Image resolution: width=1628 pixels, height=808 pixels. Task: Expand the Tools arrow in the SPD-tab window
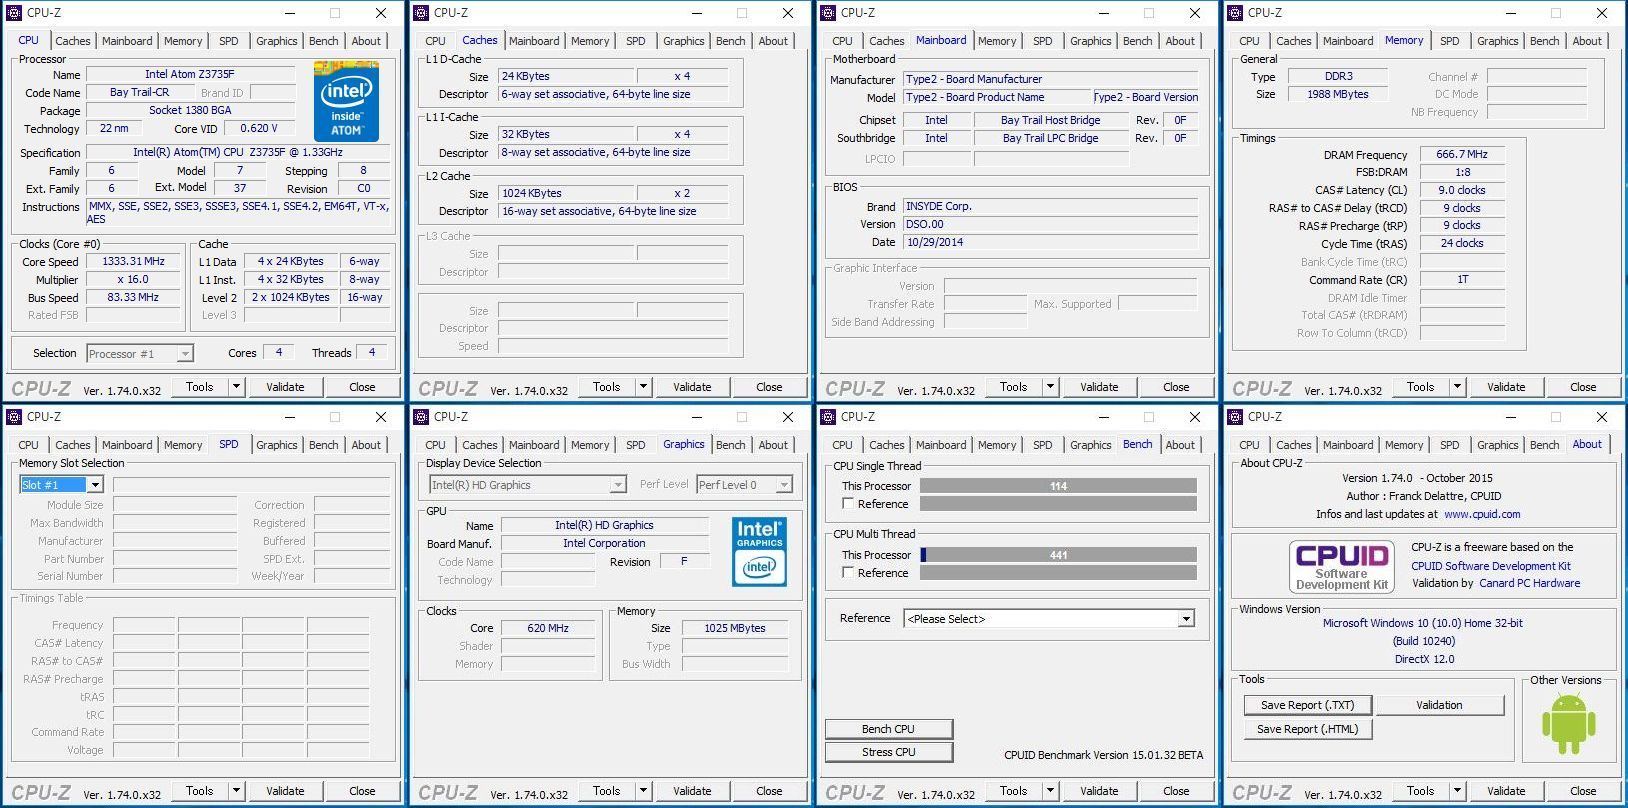[236, 791]
